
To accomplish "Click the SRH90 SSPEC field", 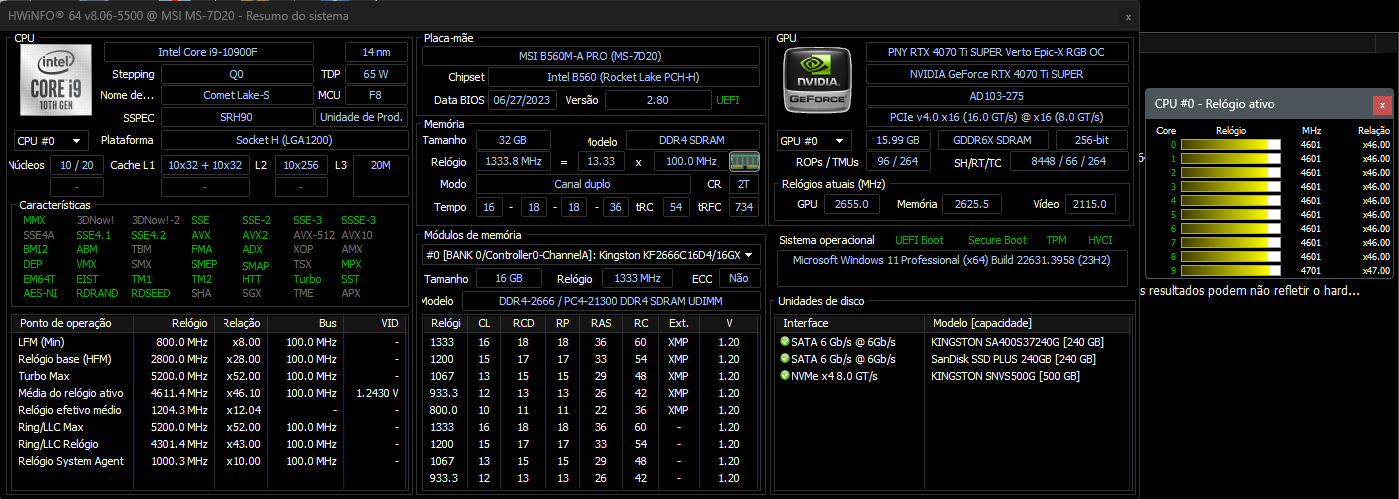I will coord(237,118).
